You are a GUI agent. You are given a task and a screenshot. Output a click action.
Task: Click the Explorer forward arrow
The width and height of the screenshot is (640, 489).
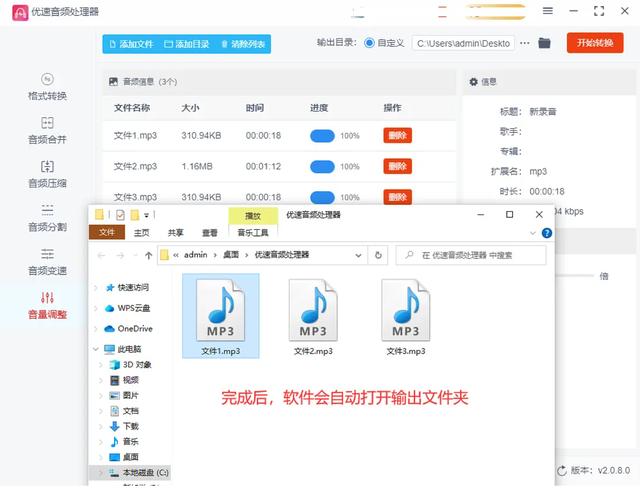tap(120, 256)
